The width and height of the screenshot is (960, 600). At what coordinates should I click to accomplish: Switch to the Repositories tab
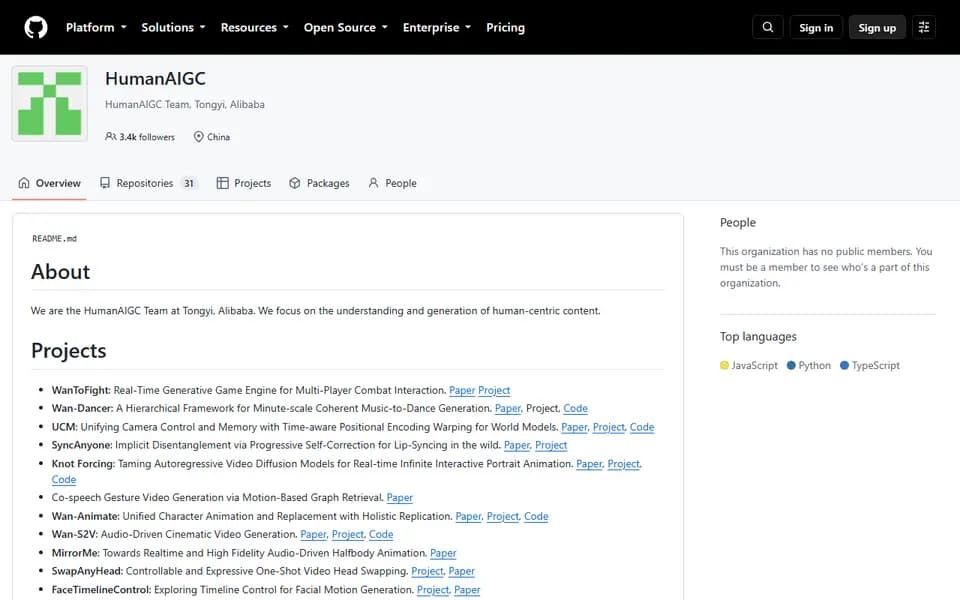(149, 183)
